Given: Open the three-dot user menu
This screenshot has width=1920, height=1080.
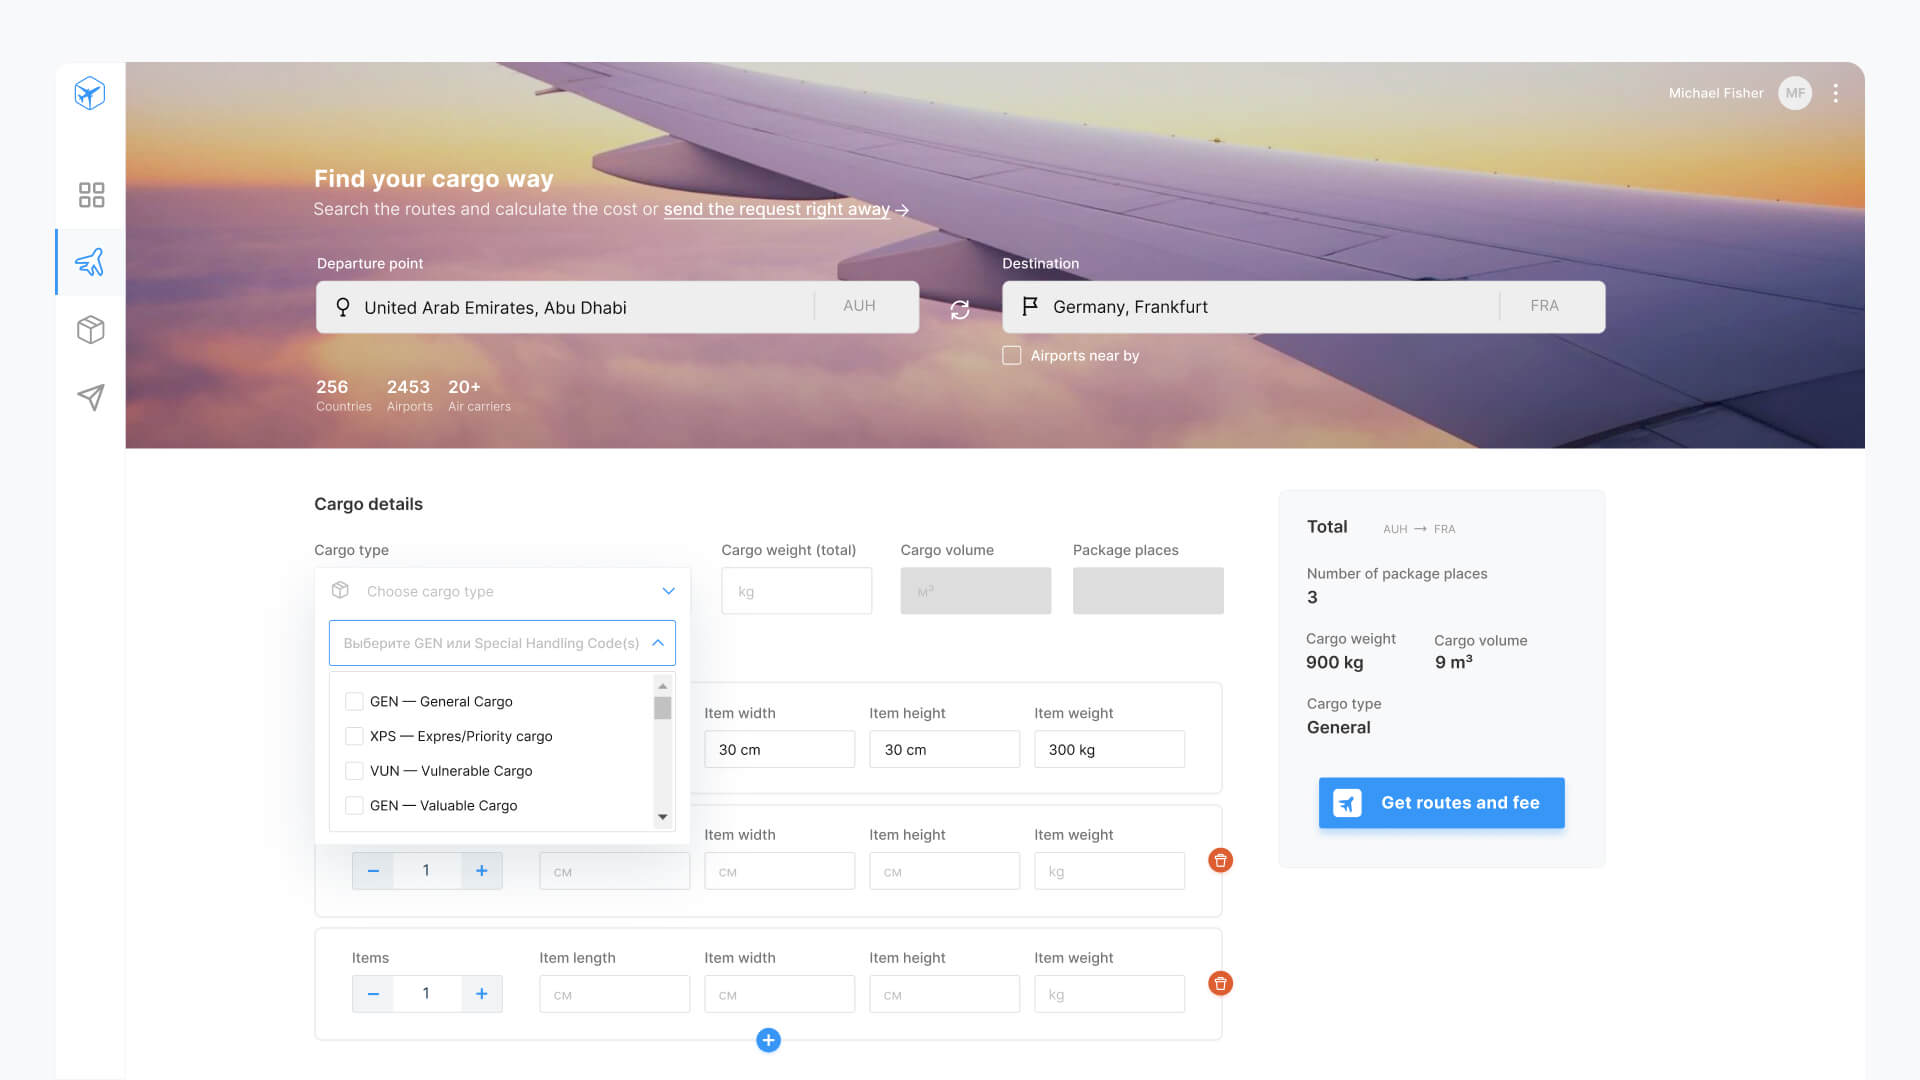Looking at the screenshot, I should (x=1835, y=93).
